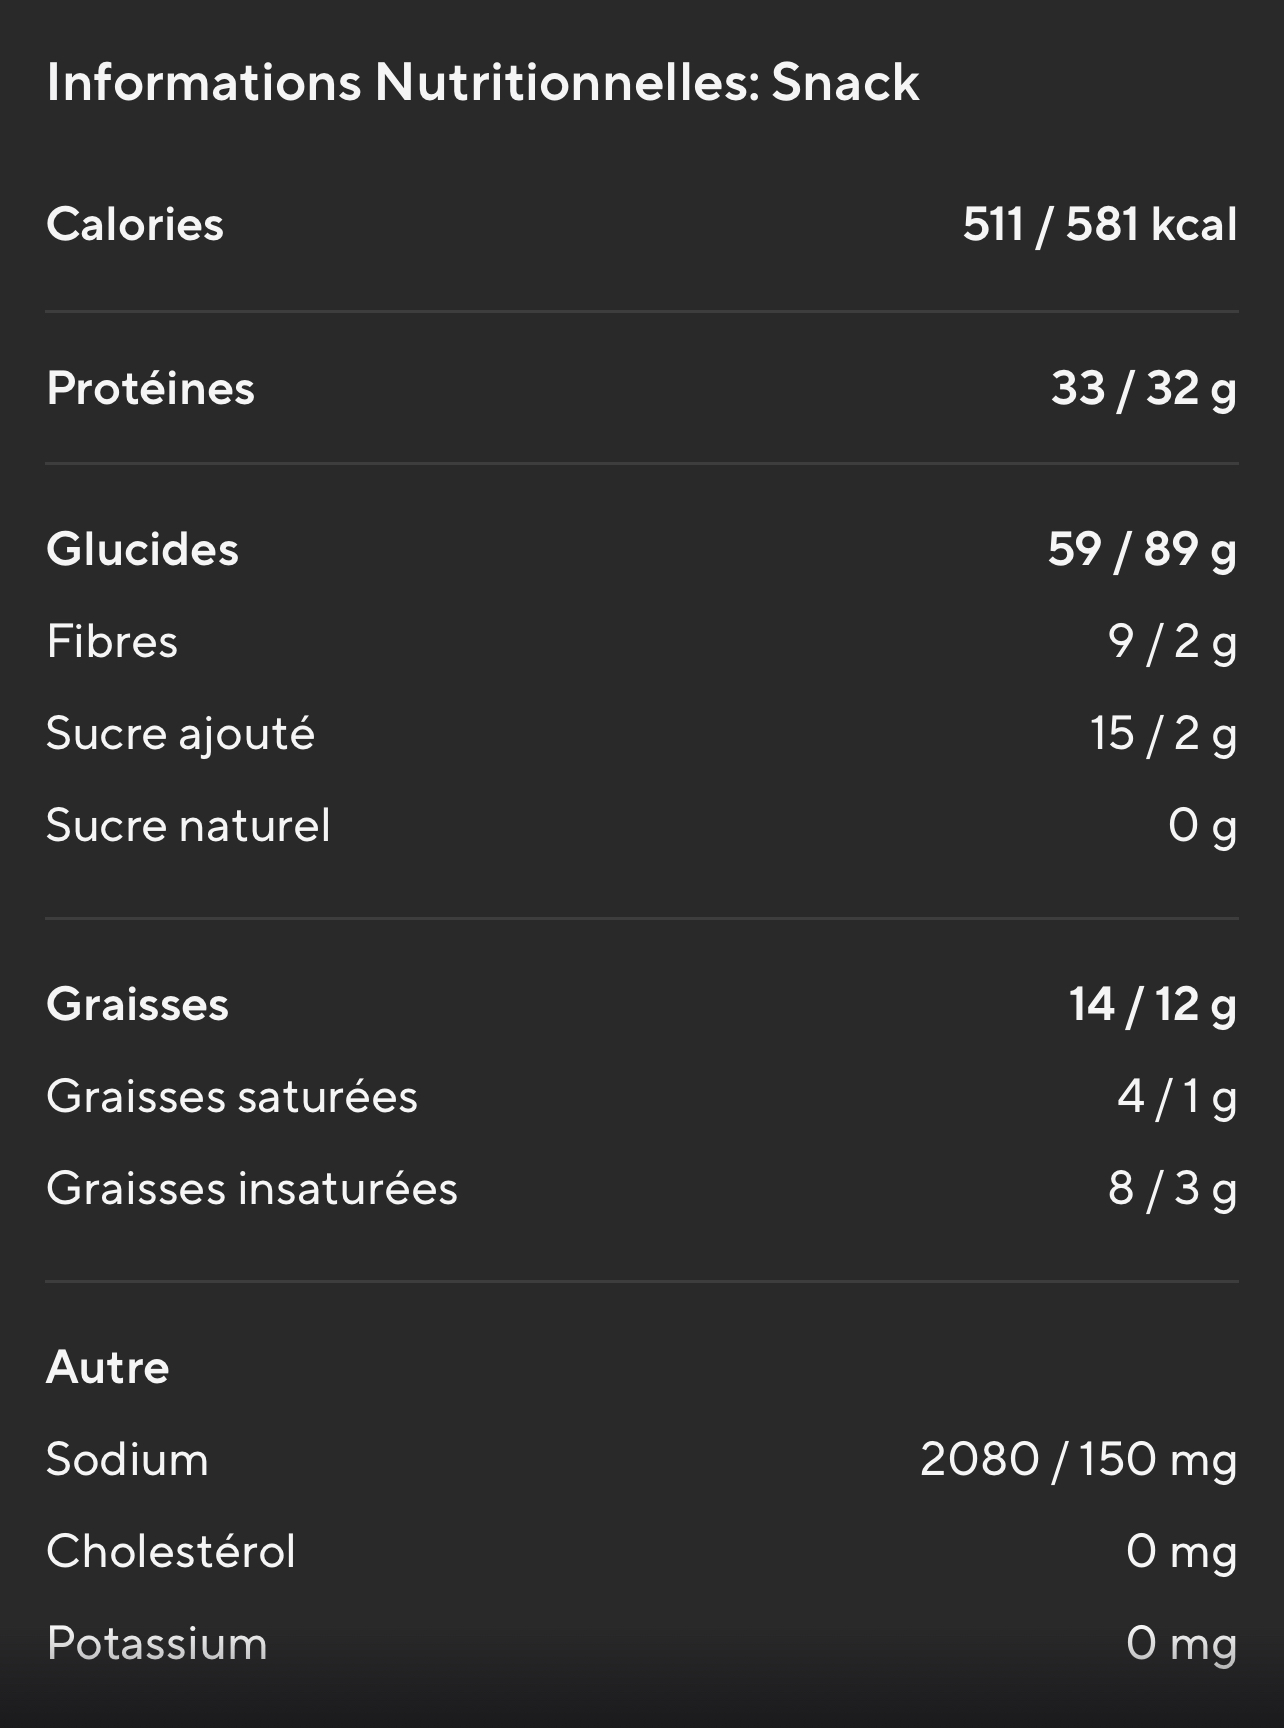Tap the 511 / 581 kcal value
The height and width of the screenshot is (1728, 1284).
1099,224
